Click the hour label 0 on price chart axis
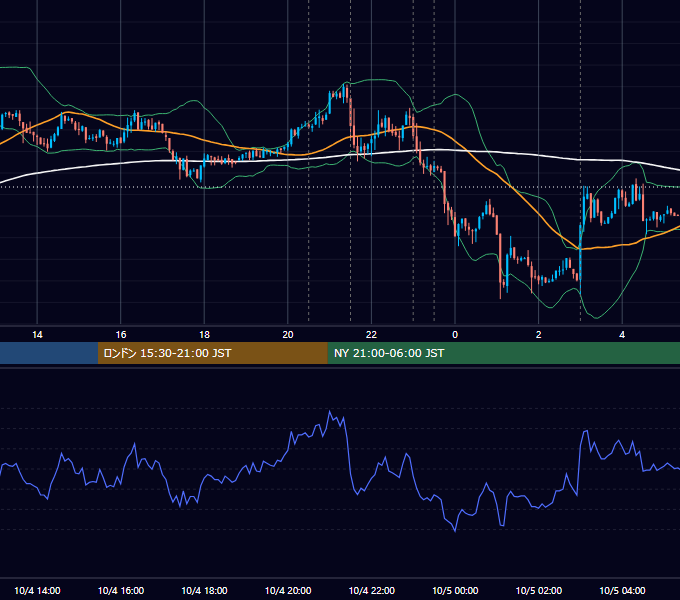Viewport: 680px width, 600px height. 455,335
